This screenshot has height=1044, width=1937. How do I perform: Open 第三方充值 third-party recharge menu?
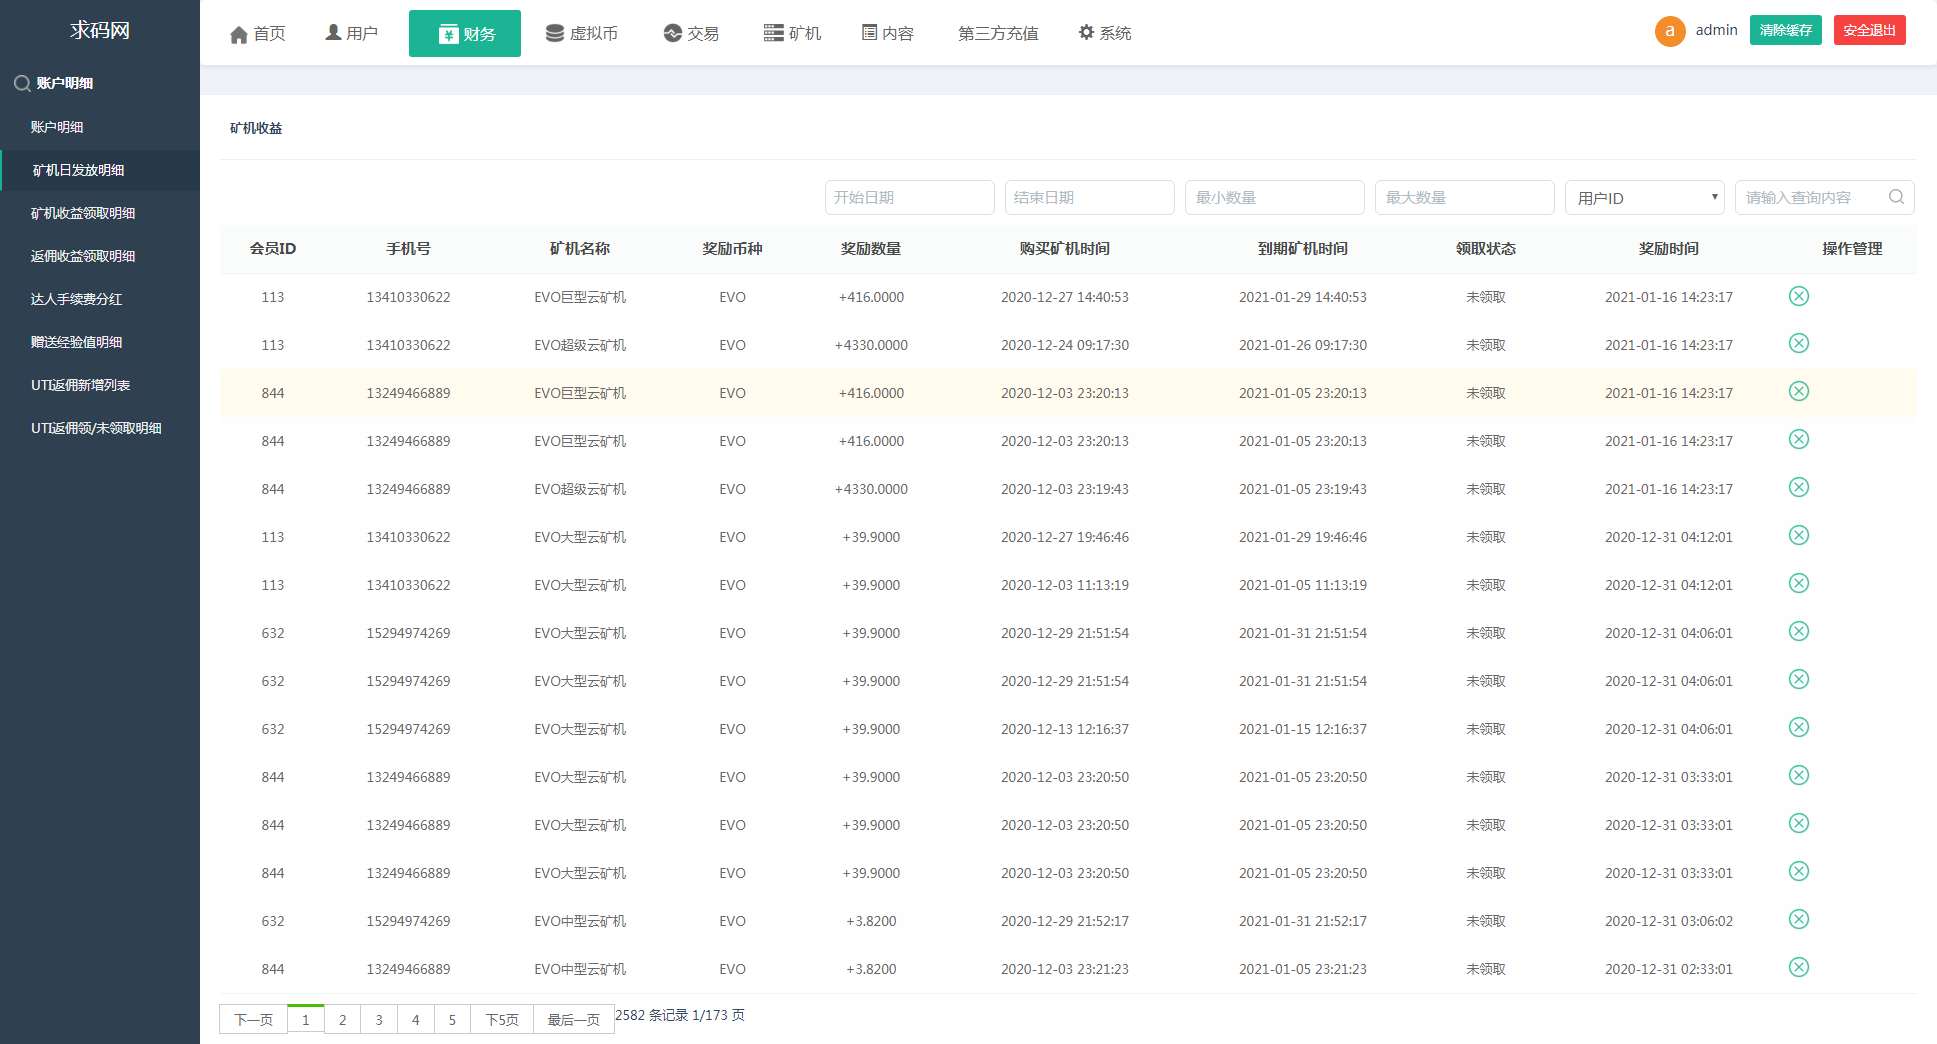pos(998,34)
